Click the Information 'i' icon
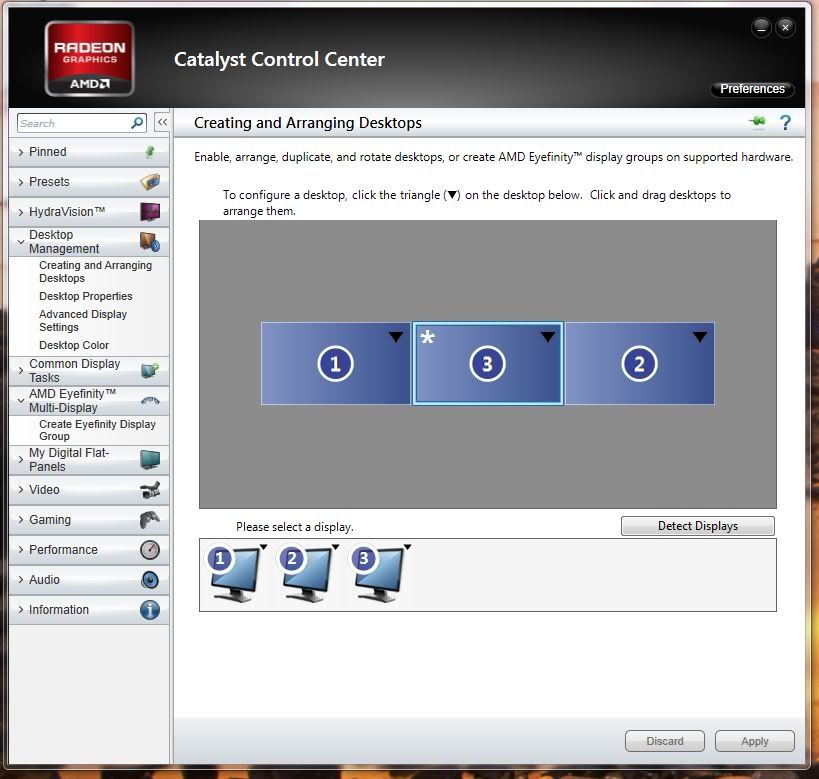 coord(150,610)
